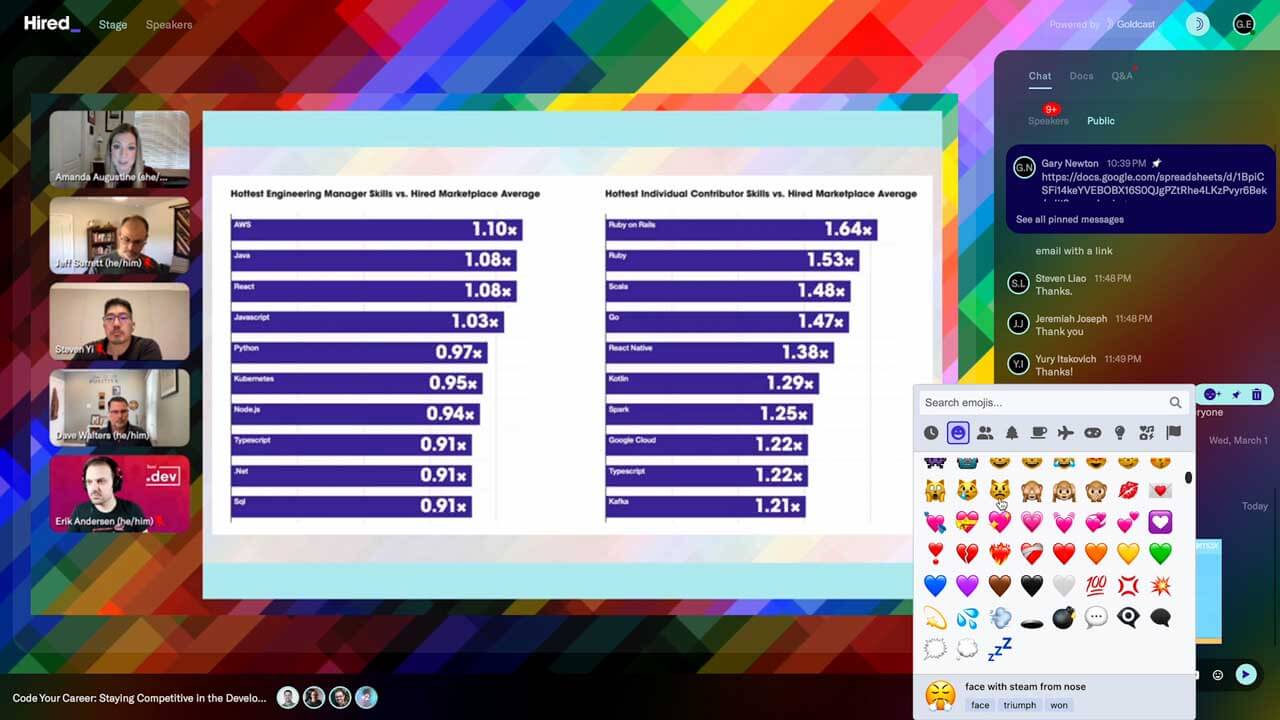Click the trash delete message icon

[x=1257, y=395]
